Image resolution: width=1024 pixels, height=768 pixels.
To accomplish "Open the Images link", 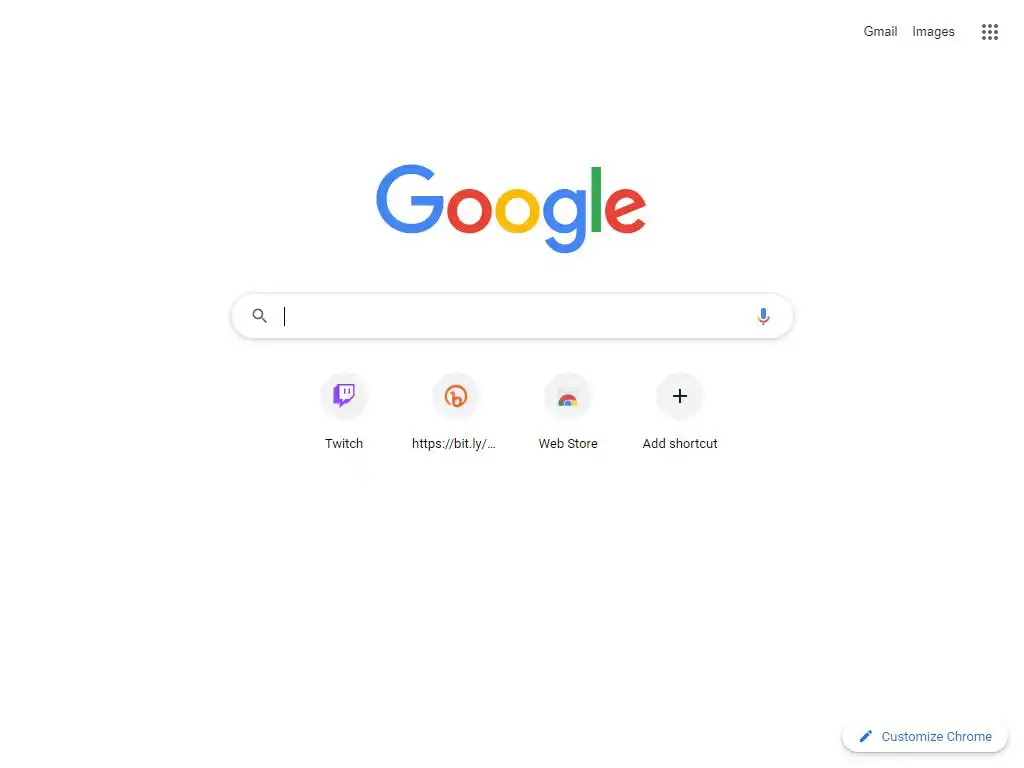I will (x=933, y=31).
